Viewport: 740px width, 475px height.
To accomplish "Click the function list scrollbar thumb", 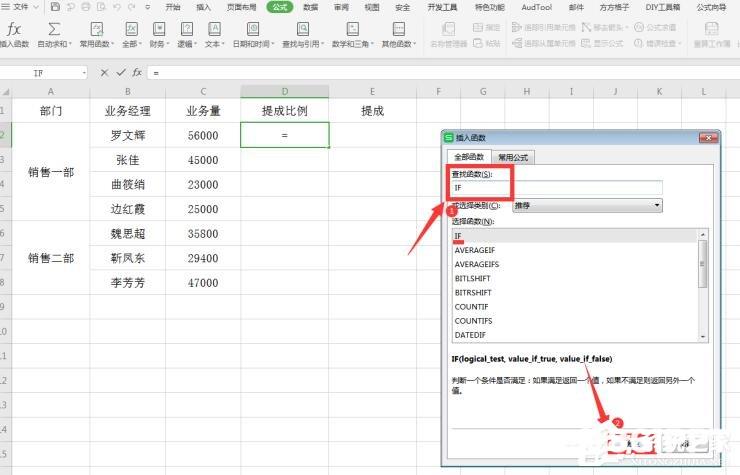I will click(x=702, y=263).
